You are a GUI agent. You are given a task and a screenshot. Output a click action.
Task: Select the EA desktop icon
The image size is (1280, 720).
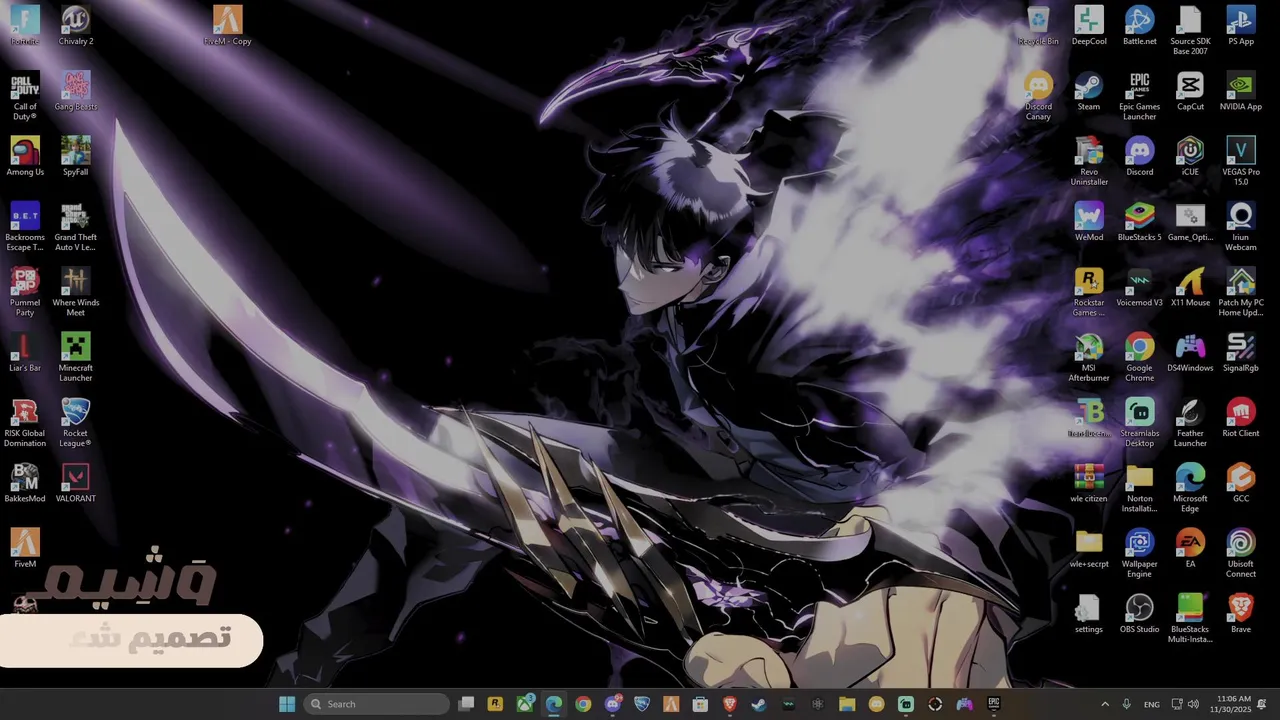(1190, 548)
